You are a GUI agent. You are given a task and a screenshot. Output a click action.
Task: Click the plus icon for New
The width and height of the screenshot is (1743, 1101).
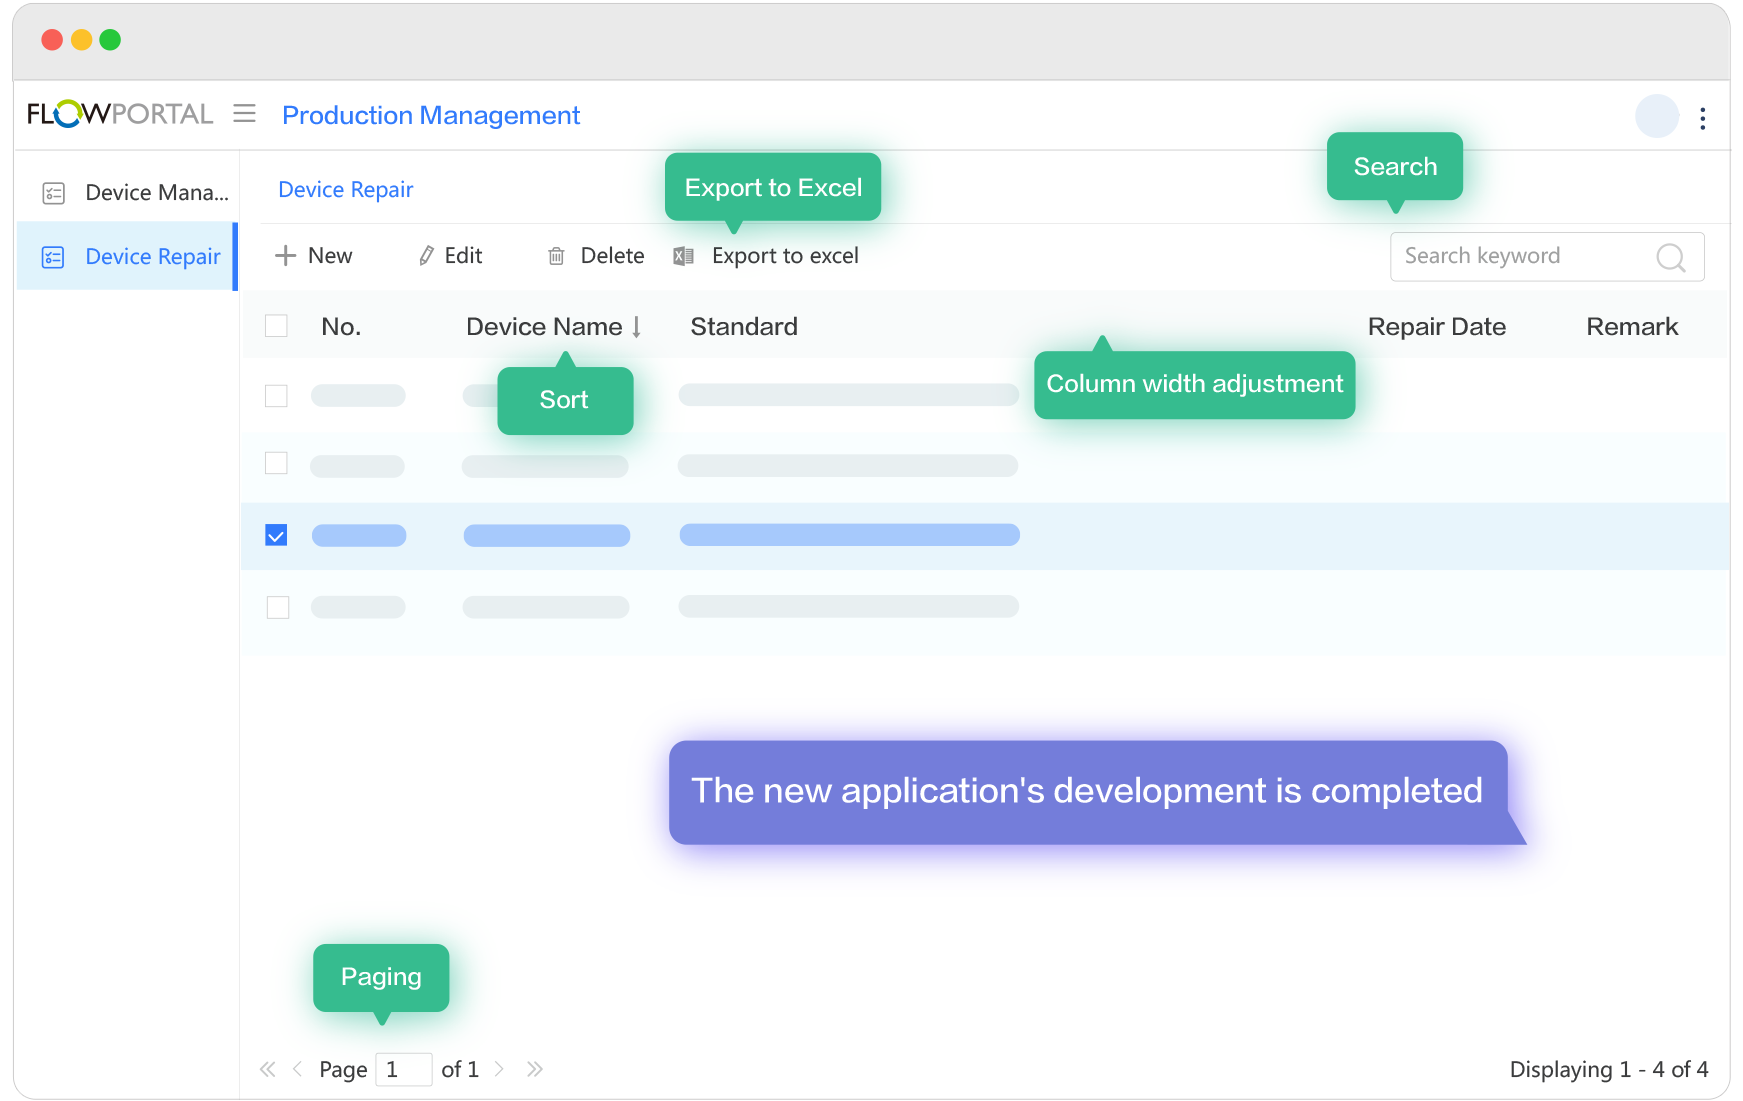(285, 256)
